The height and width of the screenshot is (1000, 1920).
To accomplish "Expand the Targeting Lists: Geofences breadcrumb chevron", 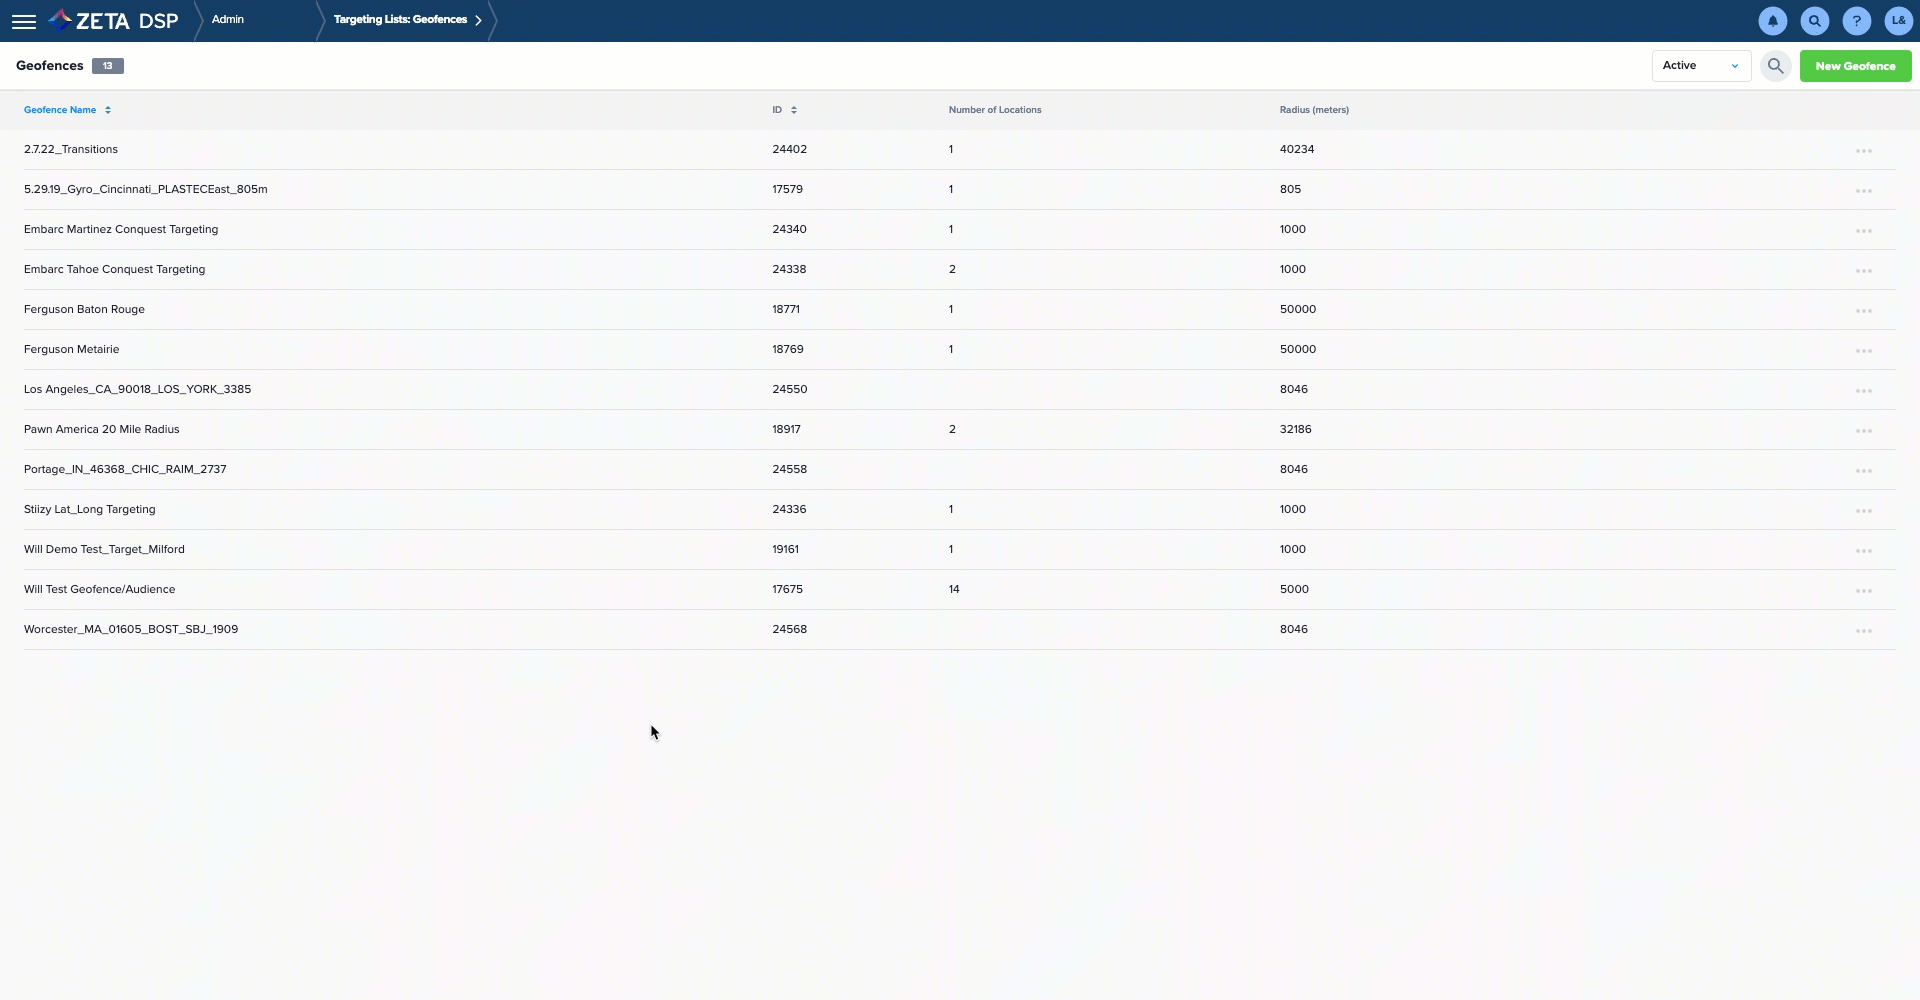I will (478, 20).
